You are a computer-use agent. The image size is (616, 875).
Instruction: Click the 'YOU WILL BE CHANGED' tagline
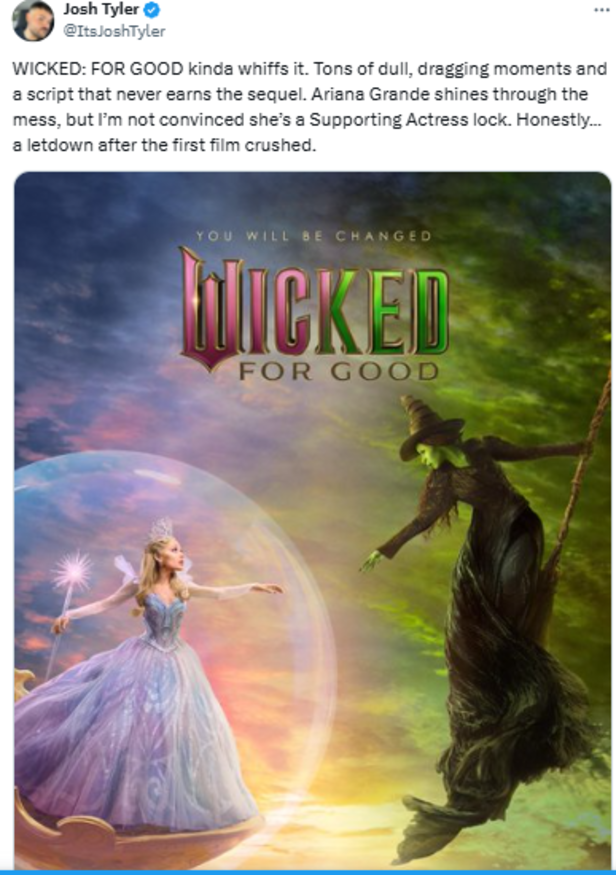click(314, 236)
